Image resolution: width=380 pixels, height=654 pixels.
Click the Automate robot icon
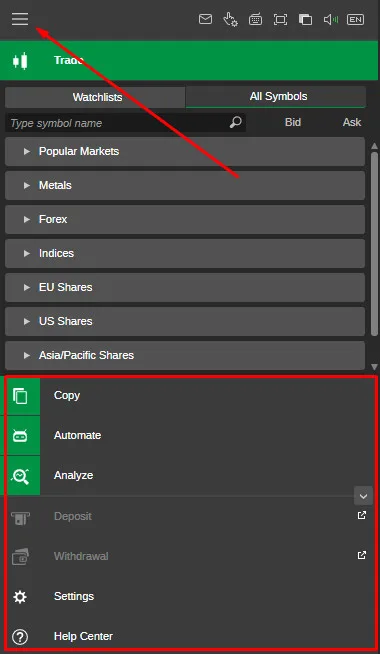coord(20,436)
